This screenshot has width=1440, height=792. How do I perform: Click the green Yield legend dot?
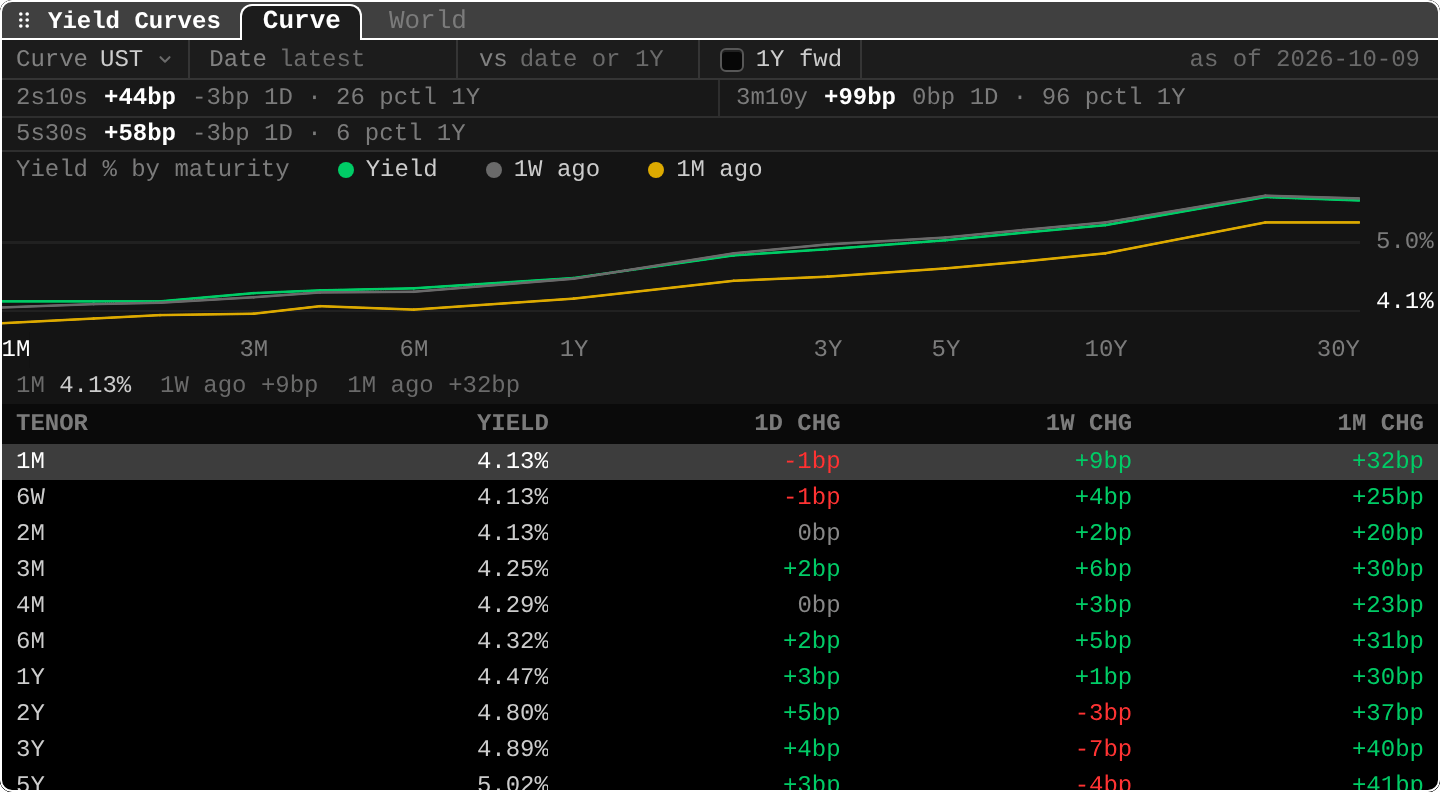(346, 170)
